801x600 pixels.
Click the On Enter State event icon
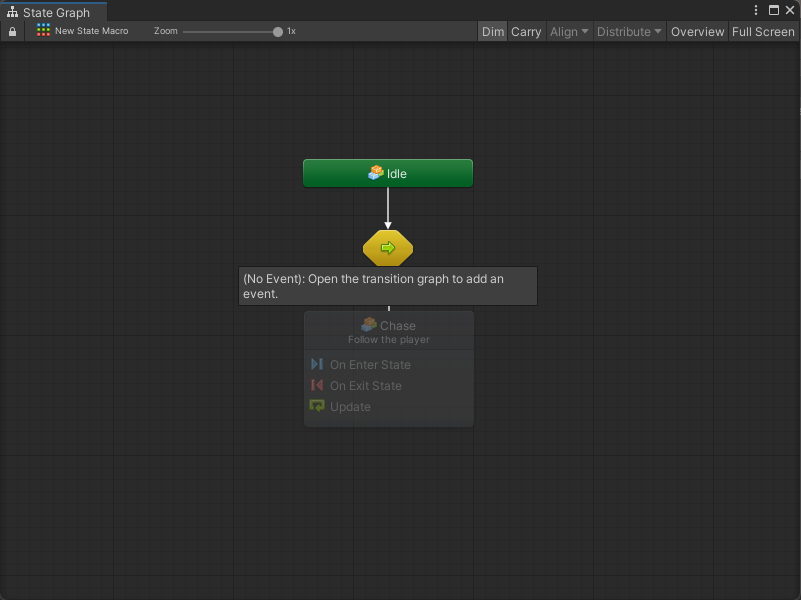(x=317, y=365)
